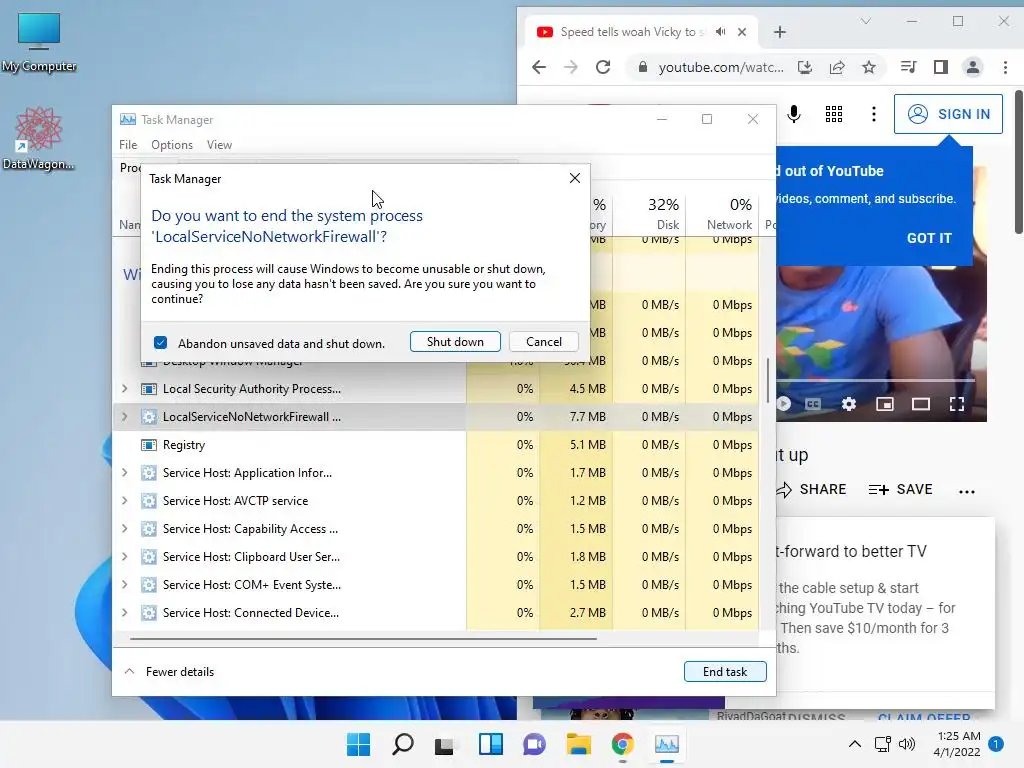This screenshot has height=768, width=1024.
Task: Click SIGN IN on YouTube
Action: [x=948, y=114]
